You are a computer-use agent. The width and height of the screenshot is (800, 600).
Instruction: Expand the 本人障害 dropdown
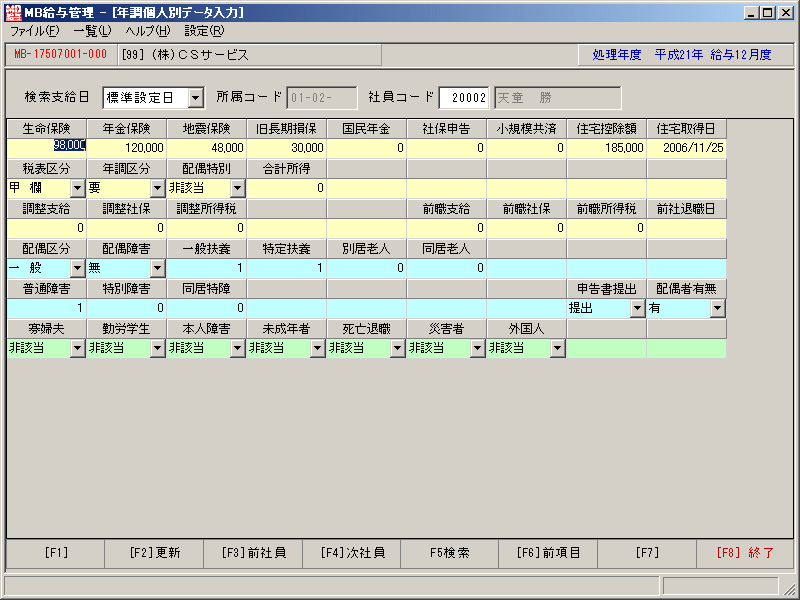(x=238, y=348)
